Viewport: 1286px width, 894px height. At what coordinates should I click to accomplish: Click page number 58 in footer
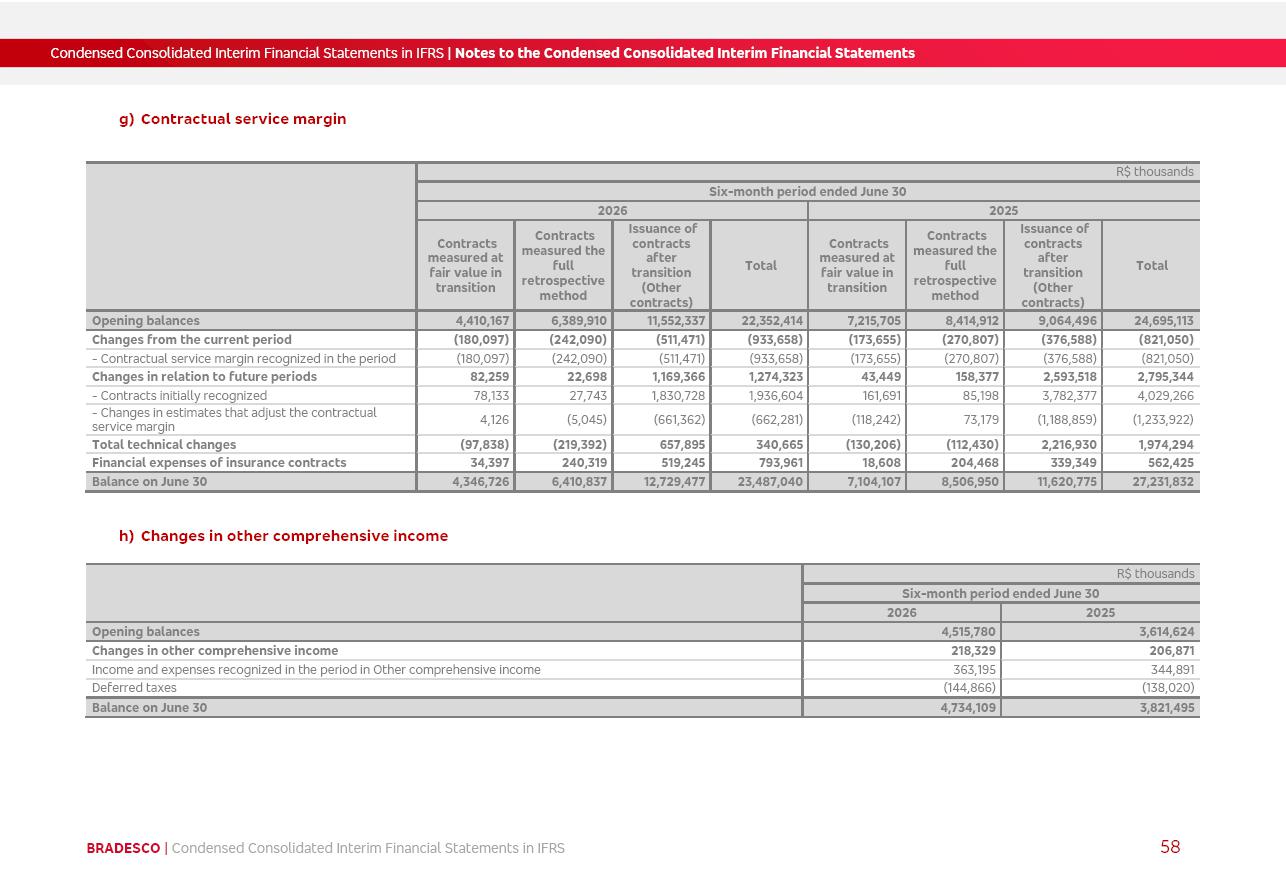pyautogui.click(x=1170, y=847)
